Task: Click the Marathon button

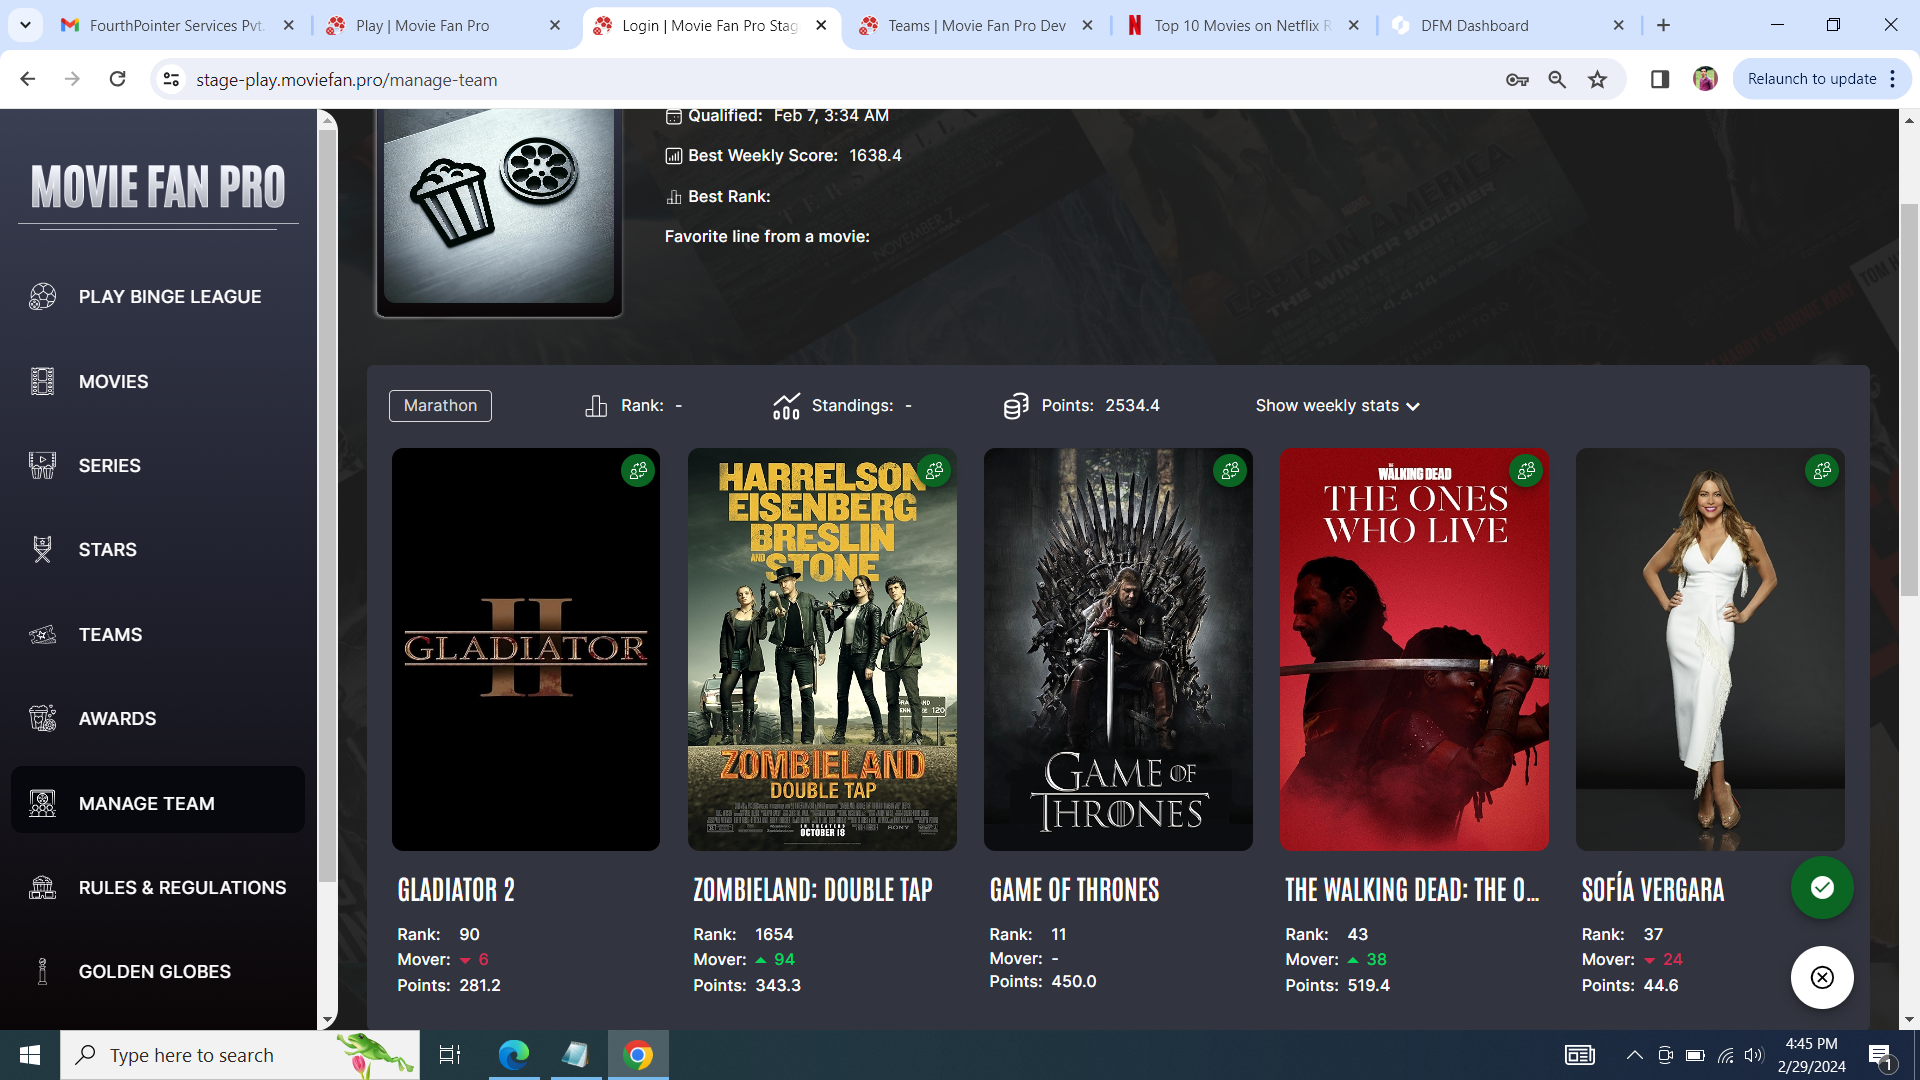Action: [440, 406]
